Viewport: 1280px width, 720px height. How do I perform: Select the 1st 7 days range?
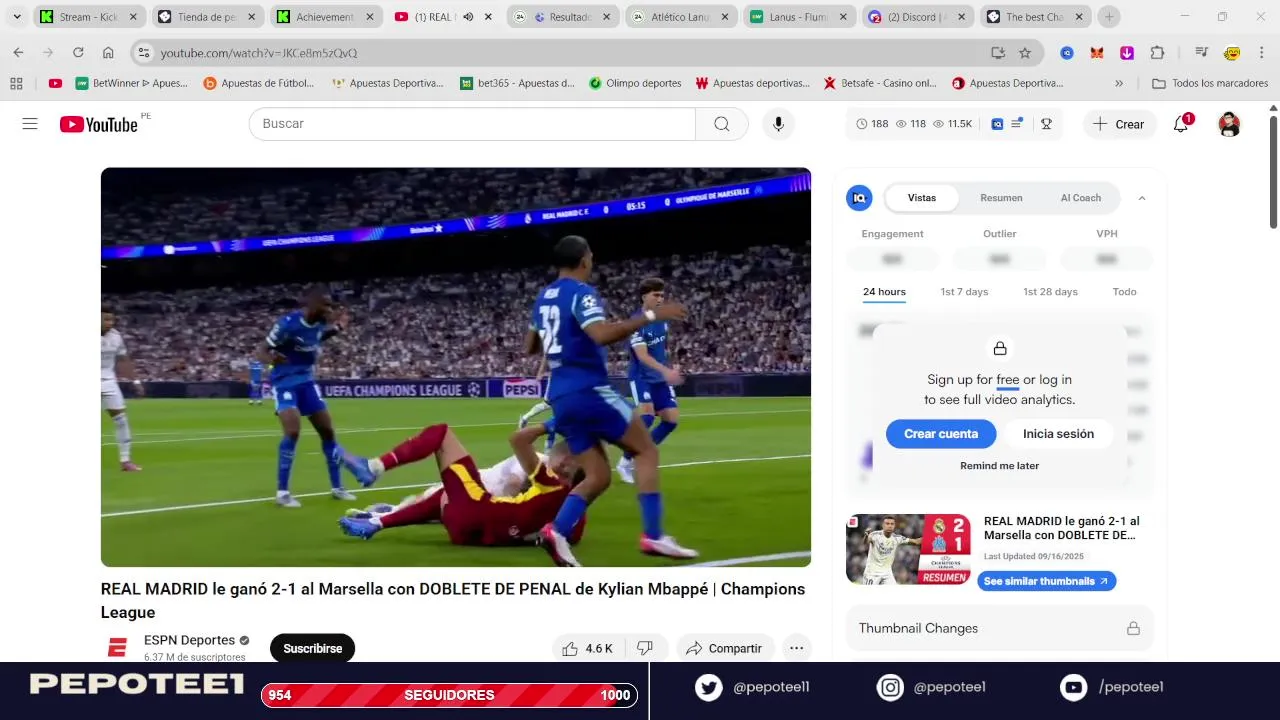point(964,292)
